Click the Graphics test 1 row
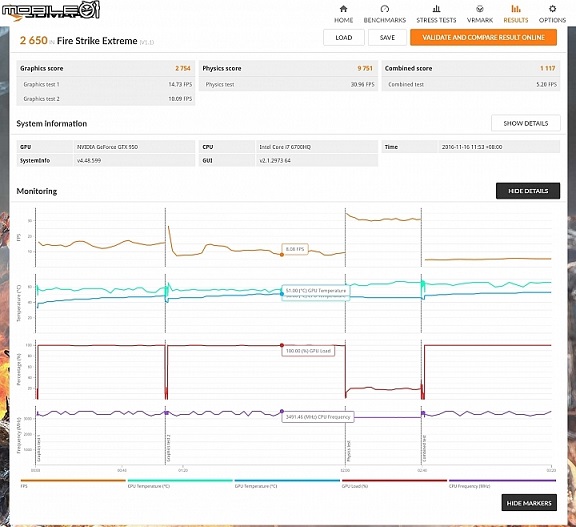 [106, 84]
